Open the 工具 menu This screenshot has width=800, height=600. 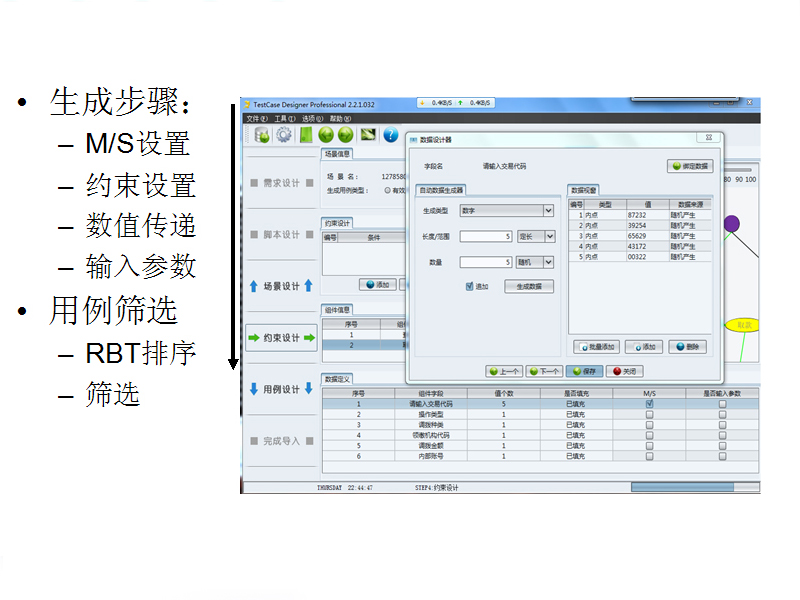tap(284, 118)
